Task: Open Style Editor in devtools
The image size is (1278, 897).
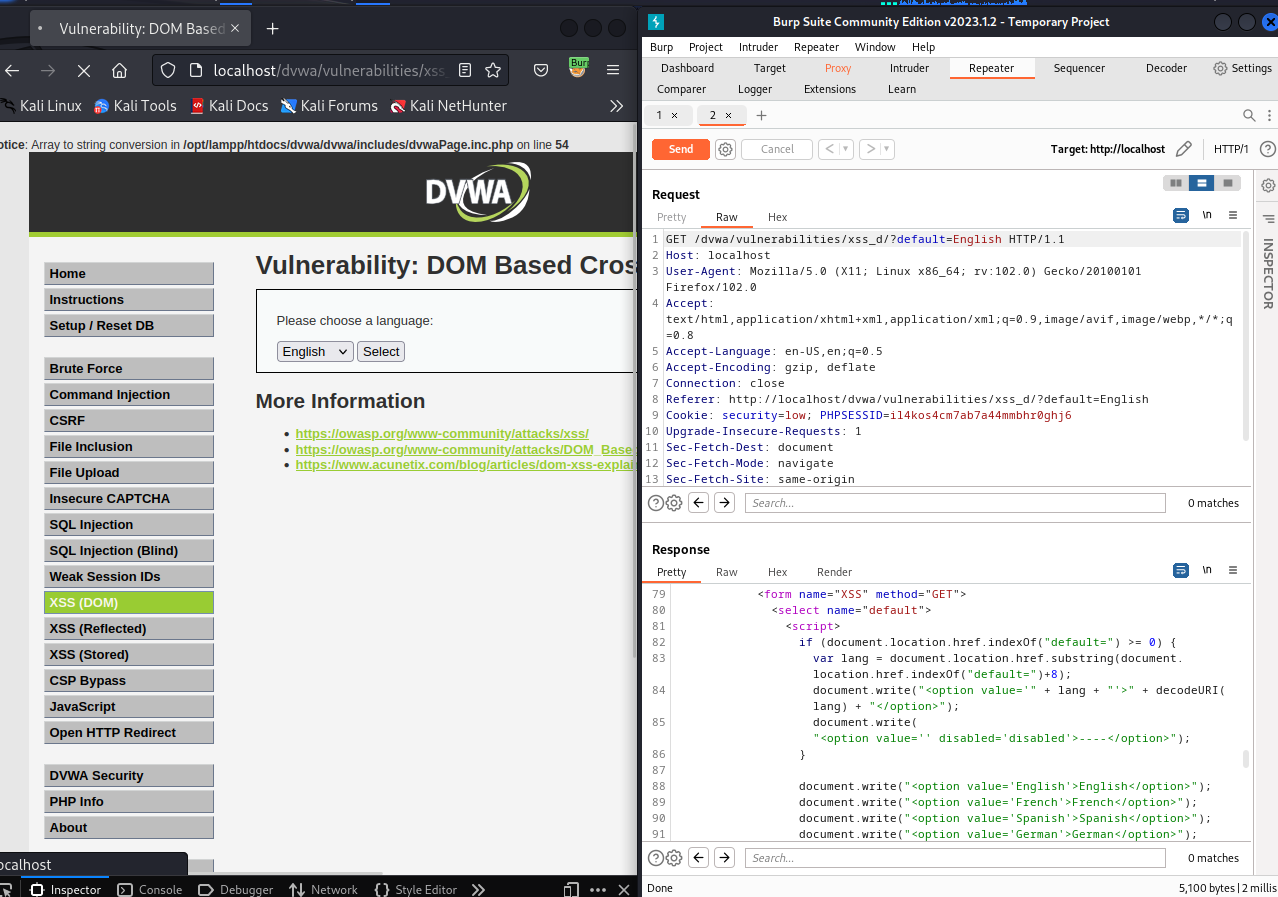Action: (x=415, y=889)
